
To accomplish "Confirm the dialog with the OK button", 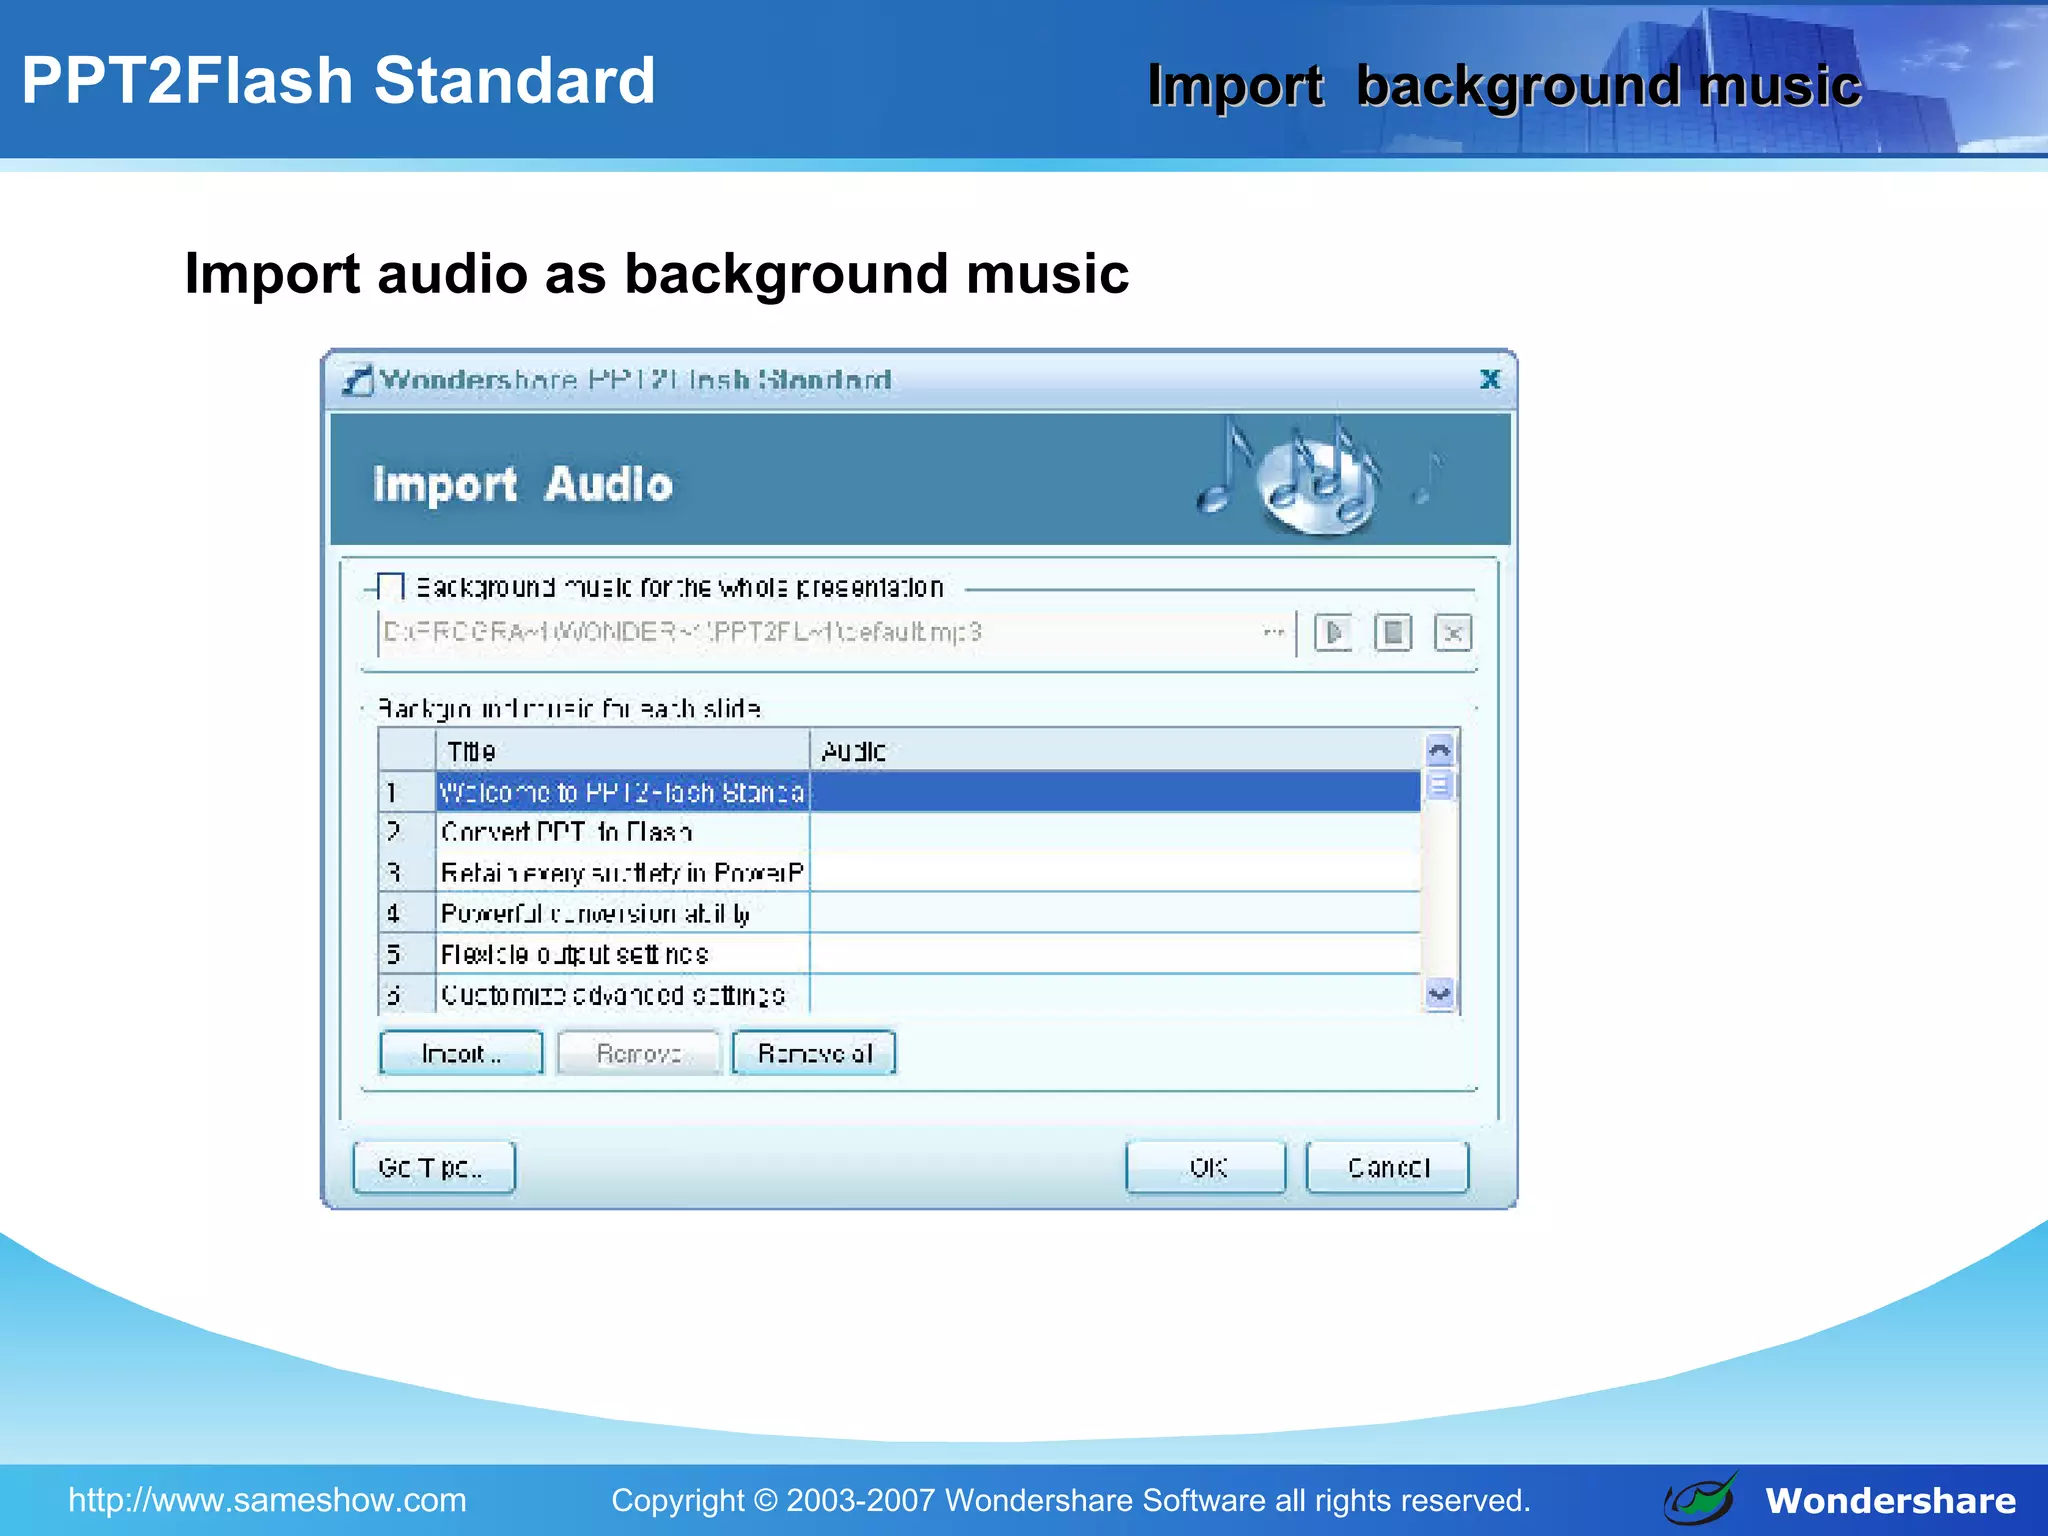I will pos(1206,1167).
